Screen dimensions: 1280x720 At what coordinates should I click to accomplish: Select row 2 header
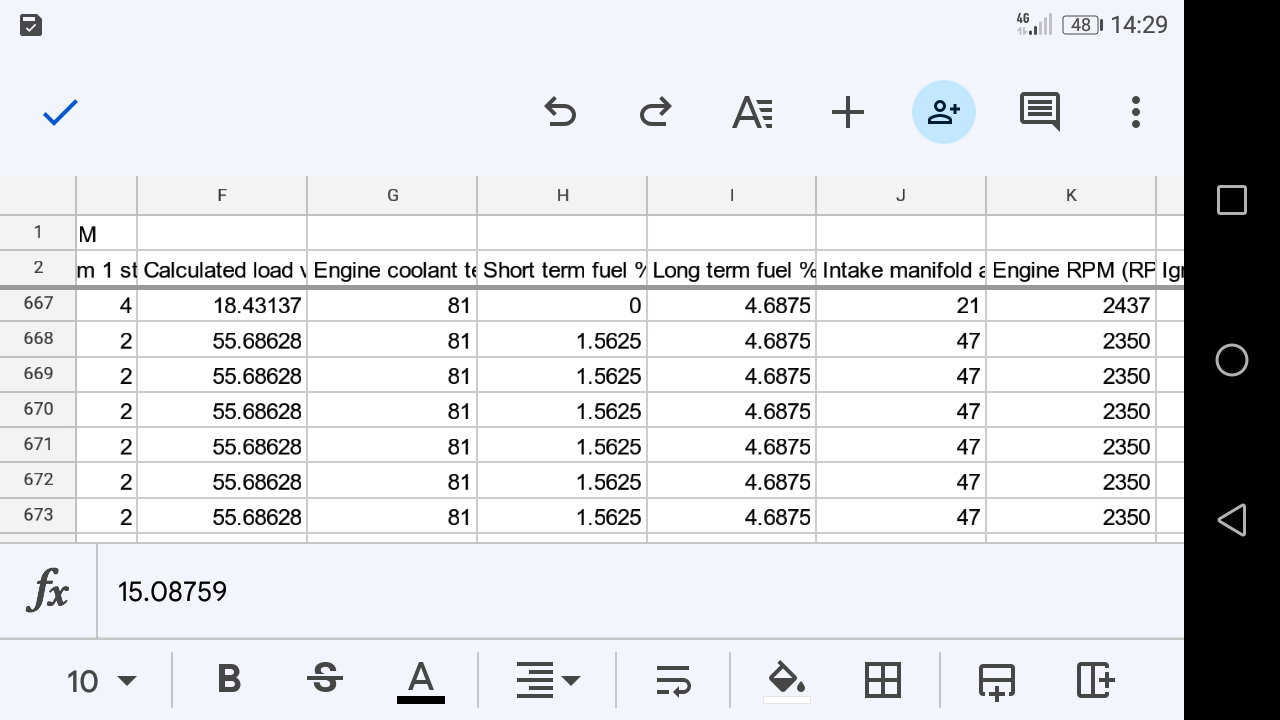point(38,268)
